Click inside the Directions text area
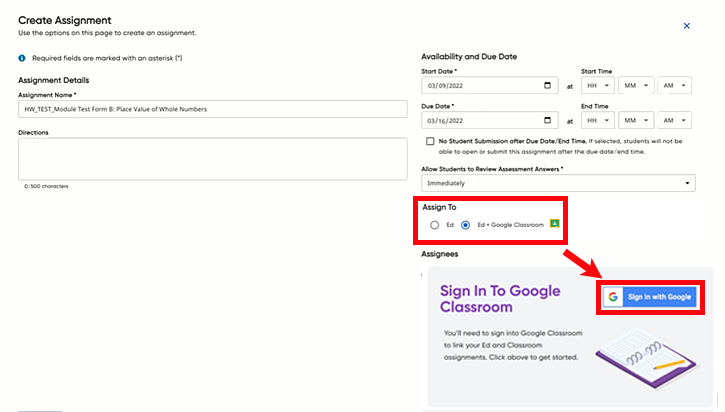The height and width of the screenshot is (412, 725). coord(213,159)
